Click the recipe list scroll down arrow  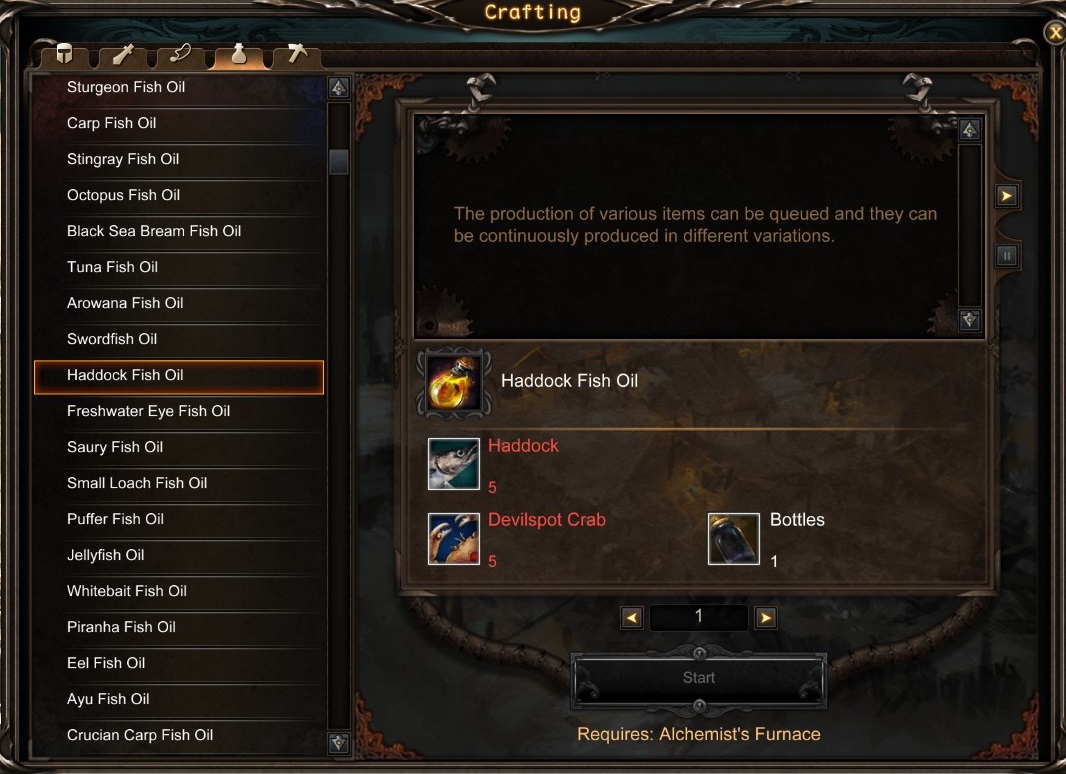click(339, 742)
